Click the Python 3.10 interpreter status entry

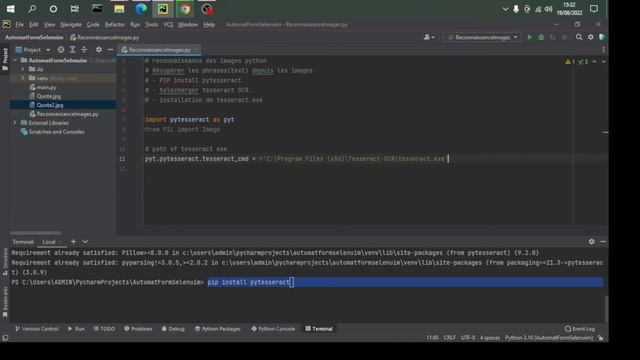549,338
